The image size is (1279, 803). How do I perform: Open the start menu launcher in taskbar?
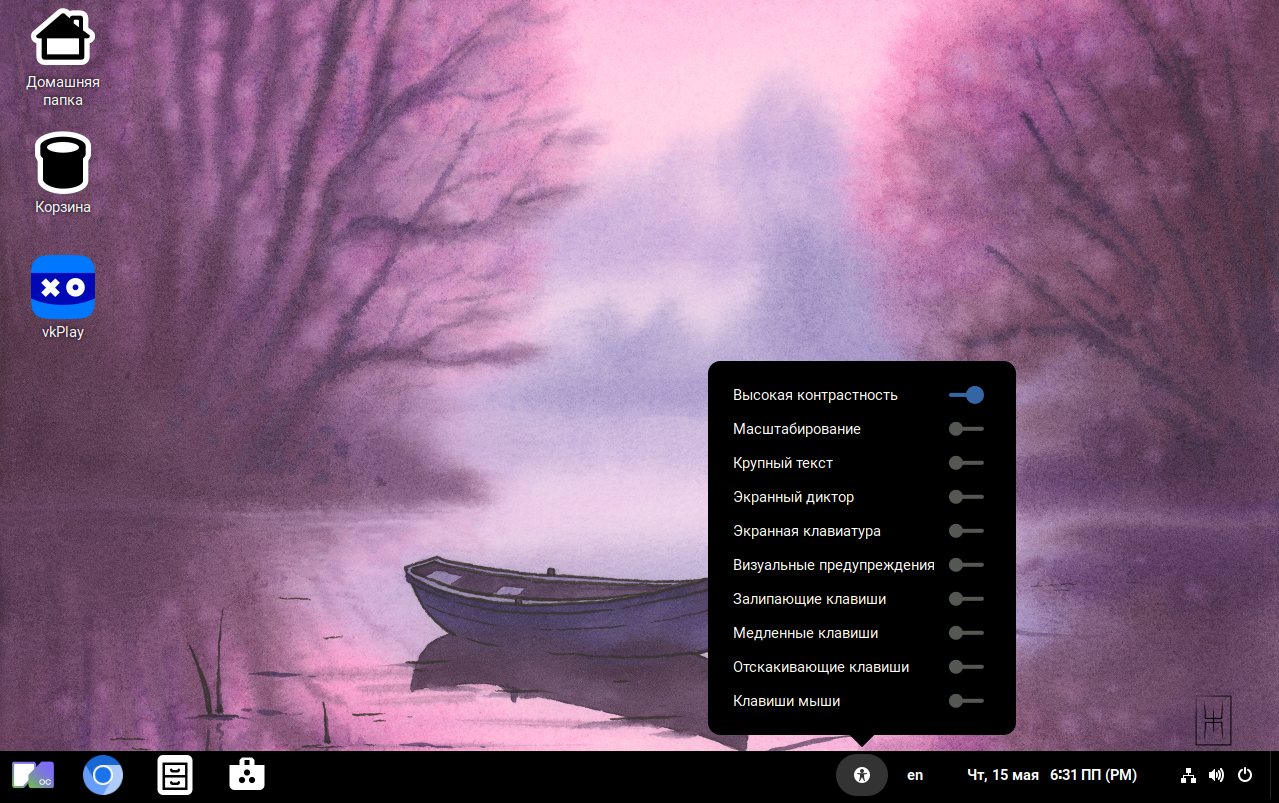(x=32, y=775)
